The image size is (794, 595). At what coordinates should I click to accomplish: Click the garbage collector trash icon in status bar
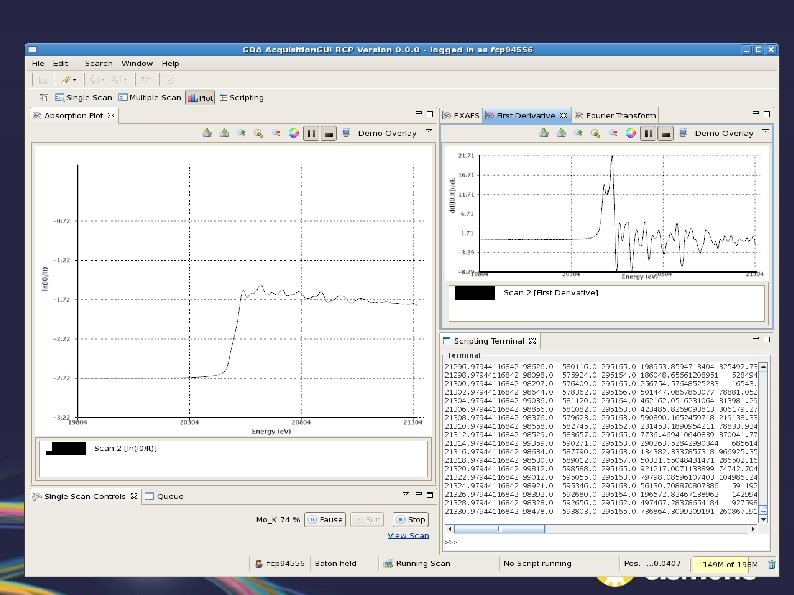[773, 564]
